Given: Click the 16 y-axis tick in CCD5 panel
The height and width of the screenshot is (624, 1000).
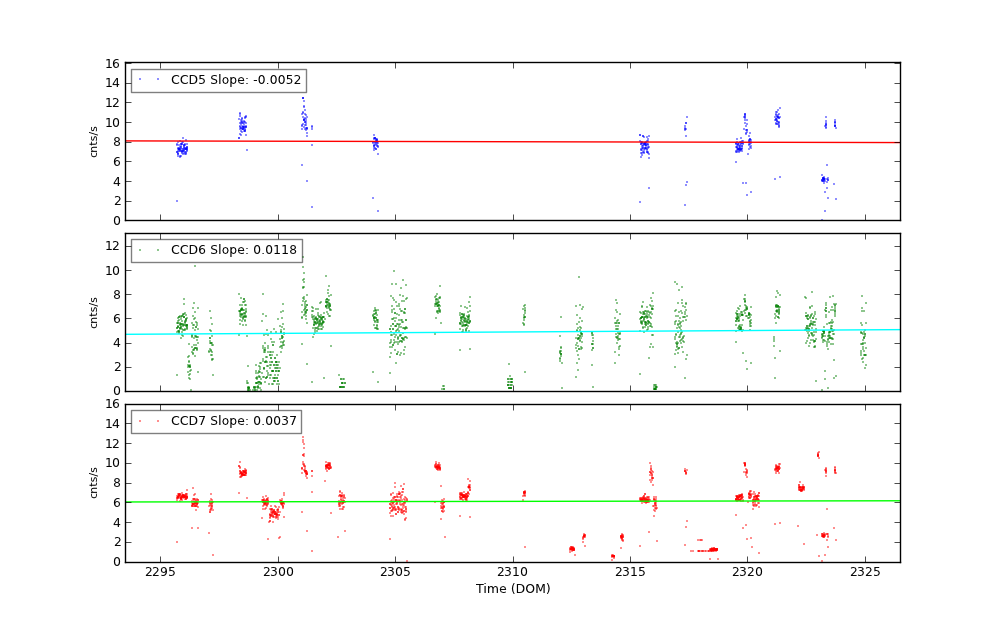Looking at the screenshot, I should [x=113, y=64].
